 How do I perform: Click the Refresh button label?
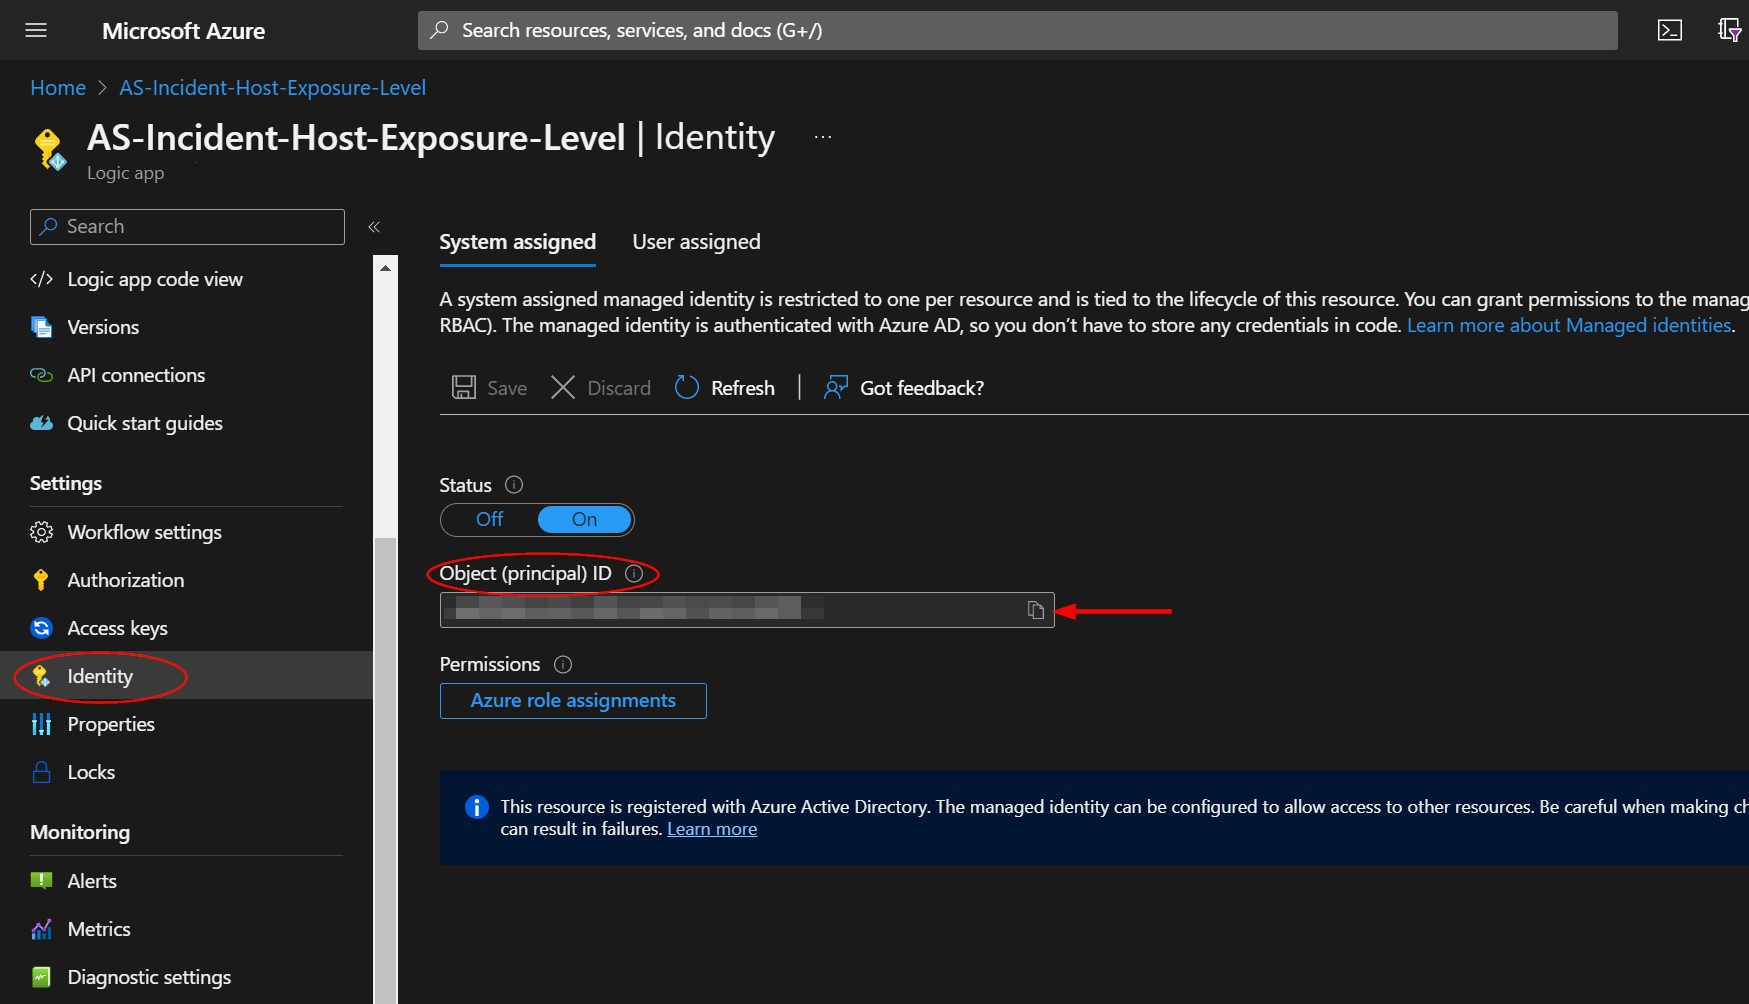[743, 388]
